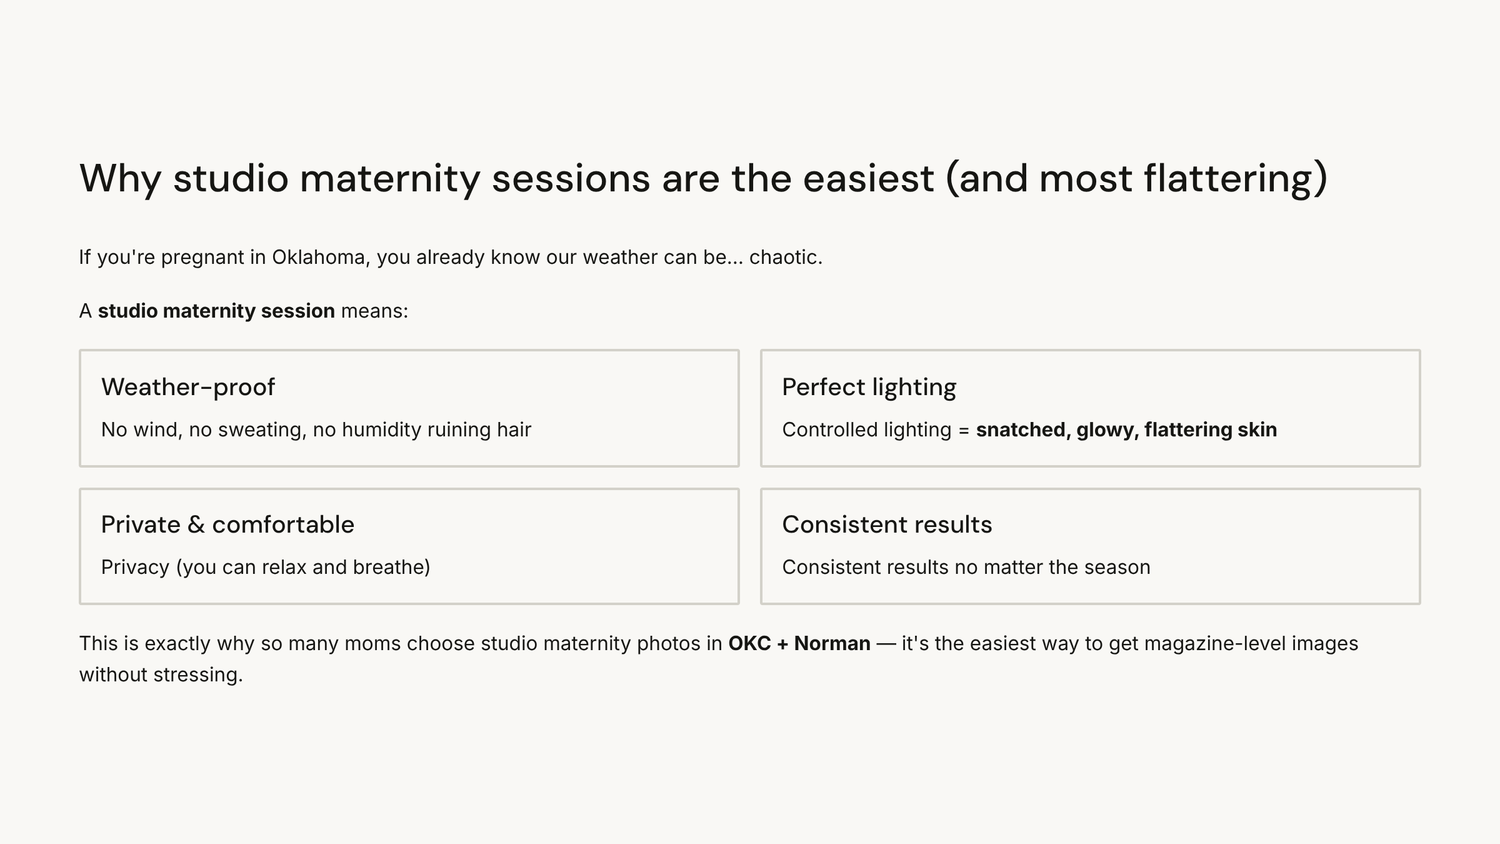Click the 'Controlled lighting =' text
This screenshot has height=844, width=1500.
(876, 430)
